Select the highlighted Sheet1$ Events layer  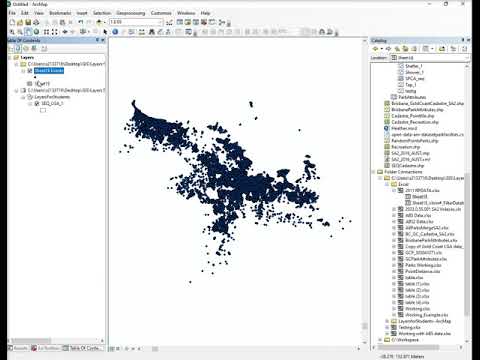[x=49, y=71]
